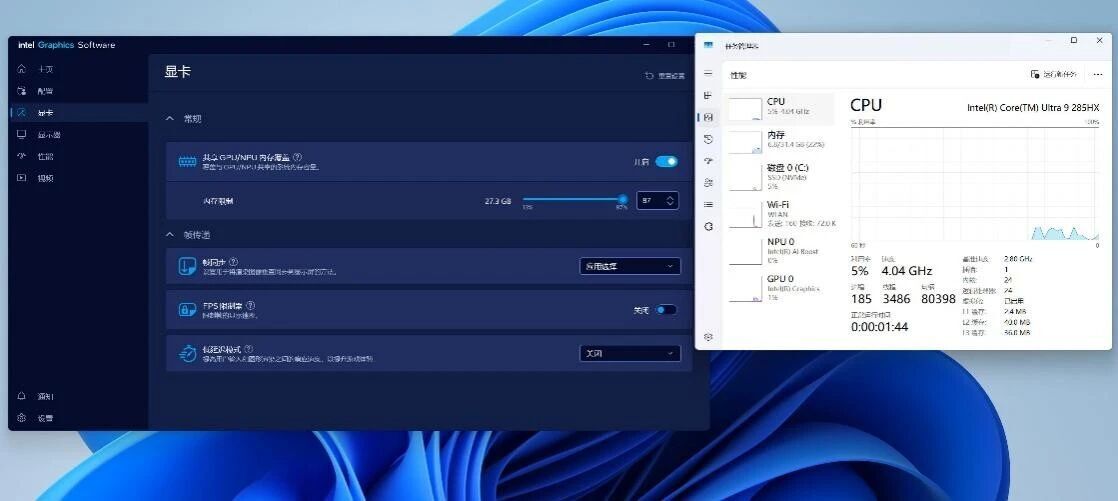
Task: Open App history icon in Task Manager
Action: [708, 139]
